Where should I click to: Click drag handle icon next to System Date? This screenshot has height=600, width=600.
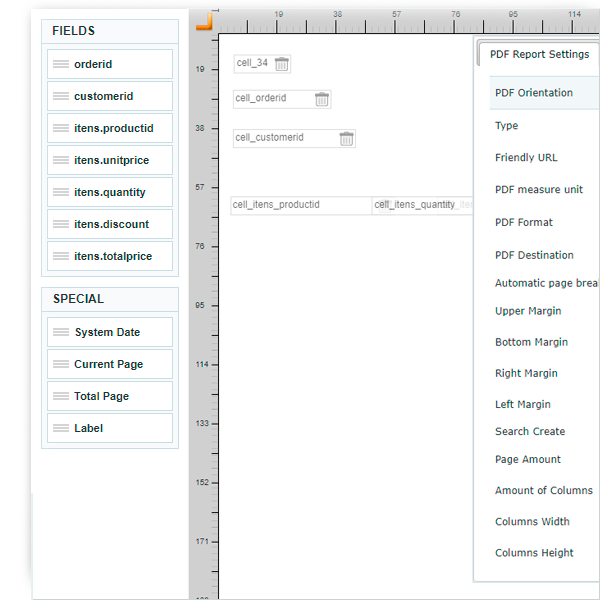[x=61, y=332]
